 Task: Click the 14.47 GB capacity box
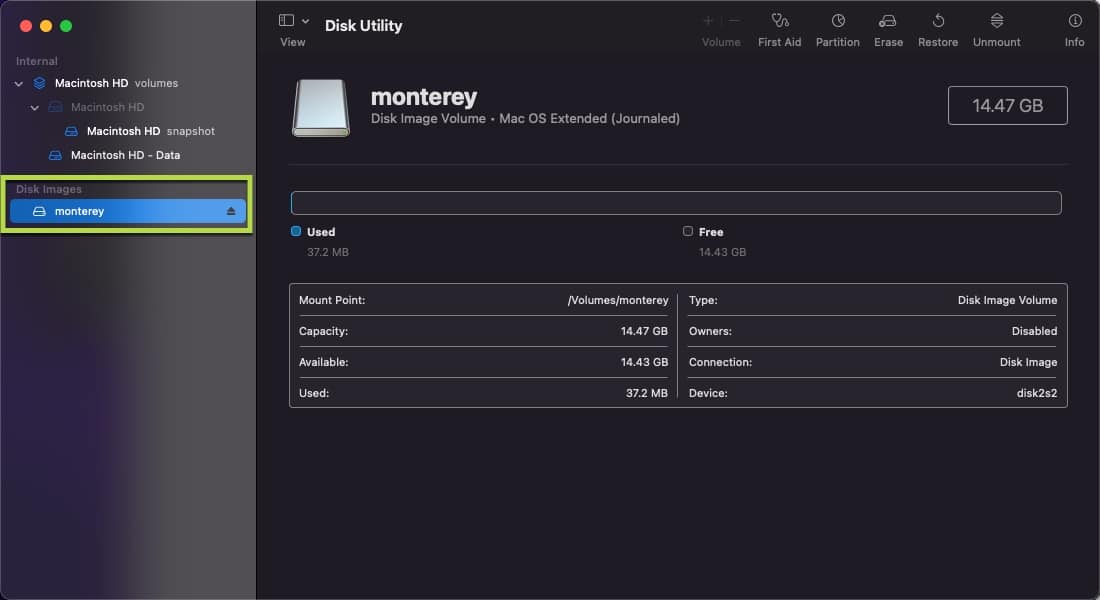click(x=1007, y=105)
